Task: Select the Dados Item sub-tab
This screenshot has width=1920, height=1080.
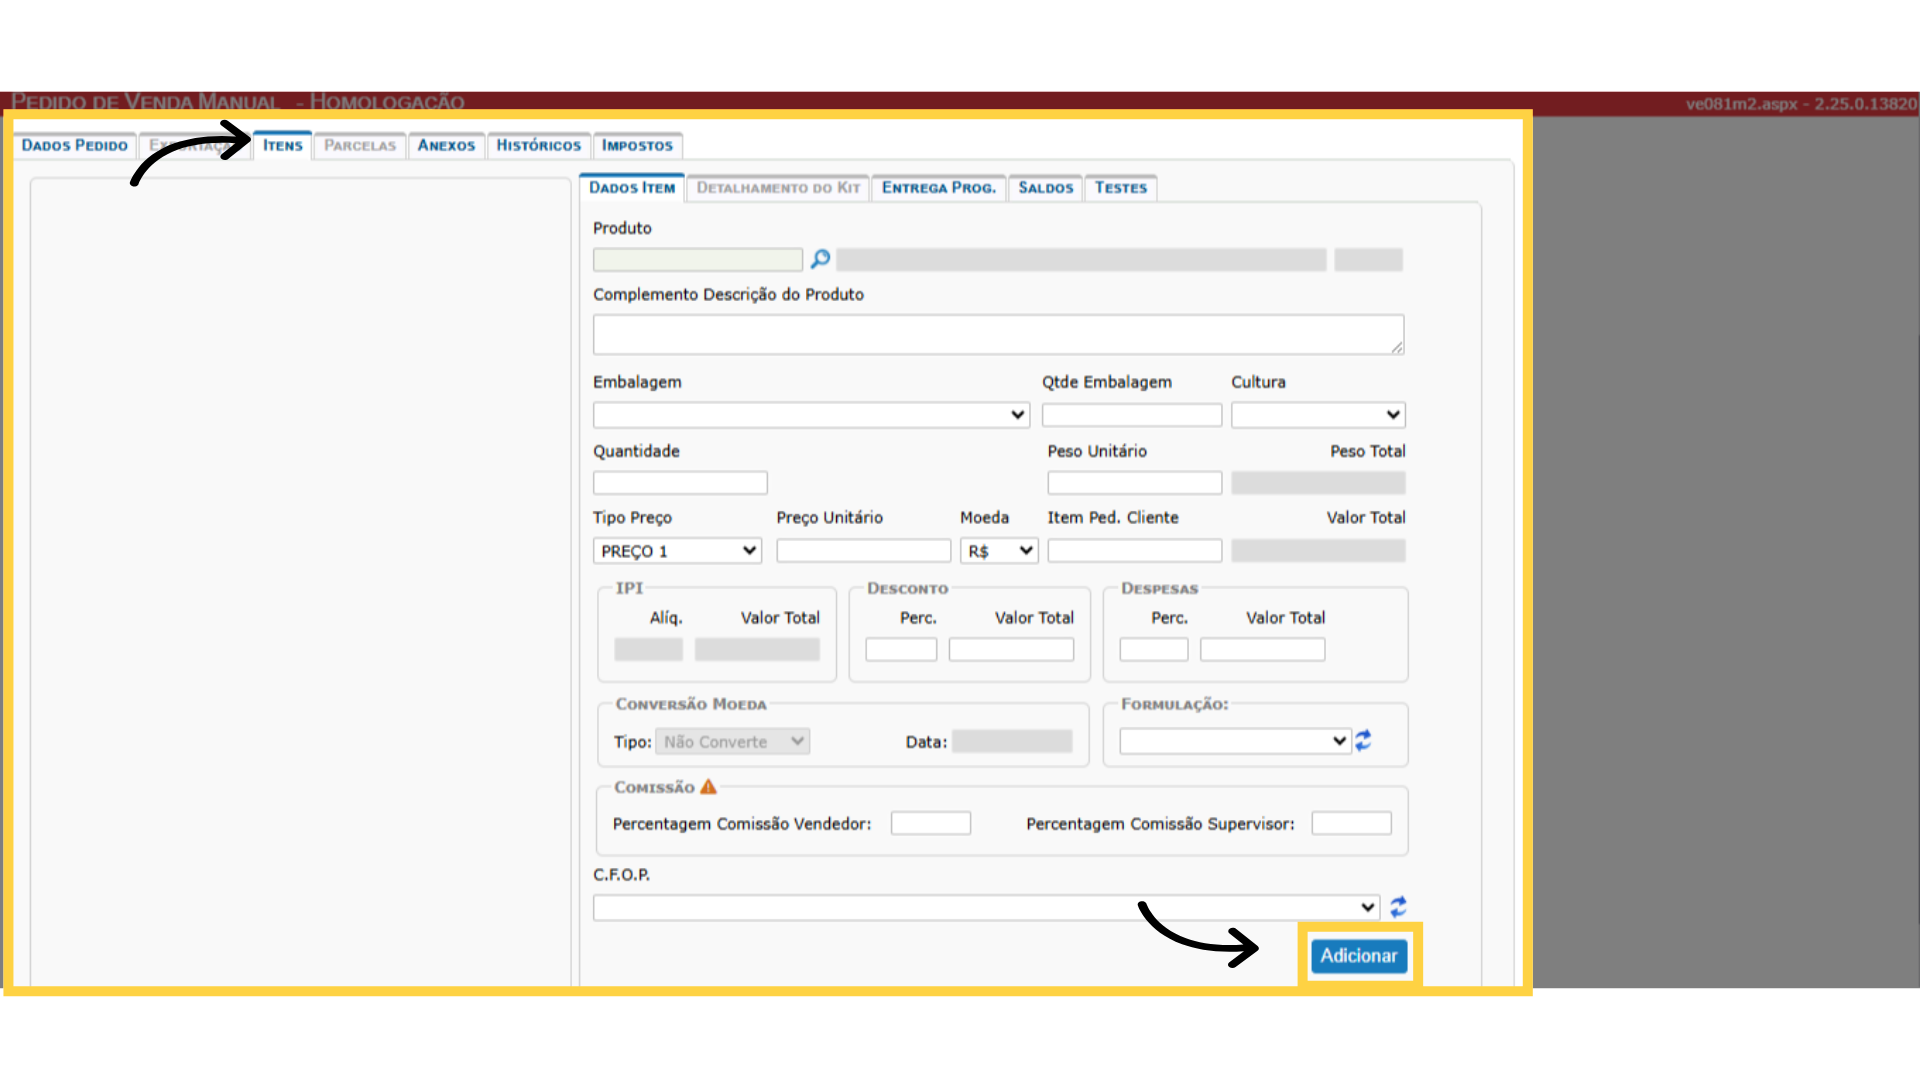Action: click(x=632, y=188)
